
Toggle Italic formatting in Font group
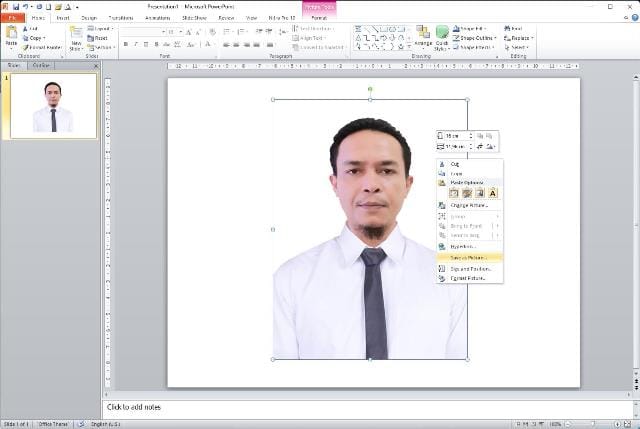pyautogui.click(x=136, y=45)
